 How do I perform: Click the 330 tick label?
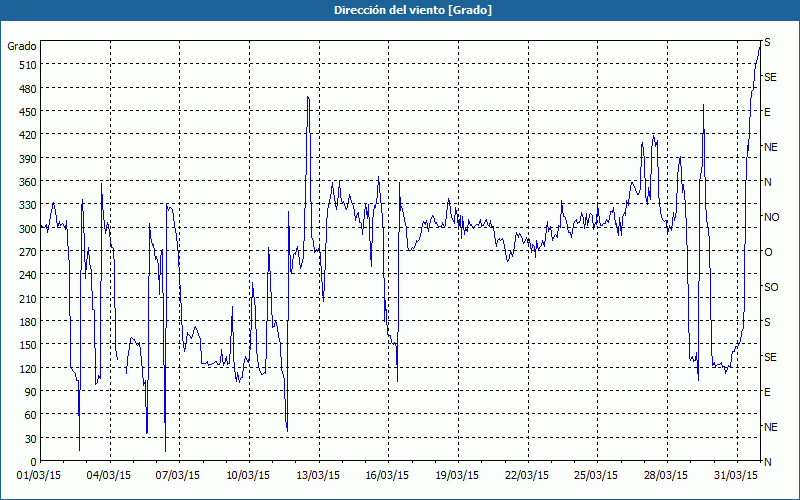28,205
